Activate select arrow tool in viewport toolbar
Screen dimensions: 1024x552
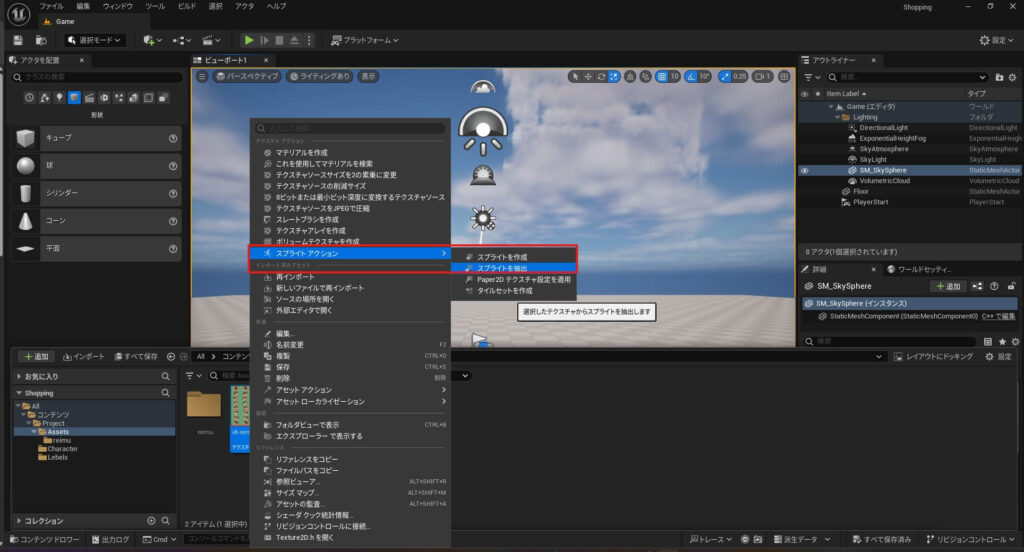click(x=575, y=76)
